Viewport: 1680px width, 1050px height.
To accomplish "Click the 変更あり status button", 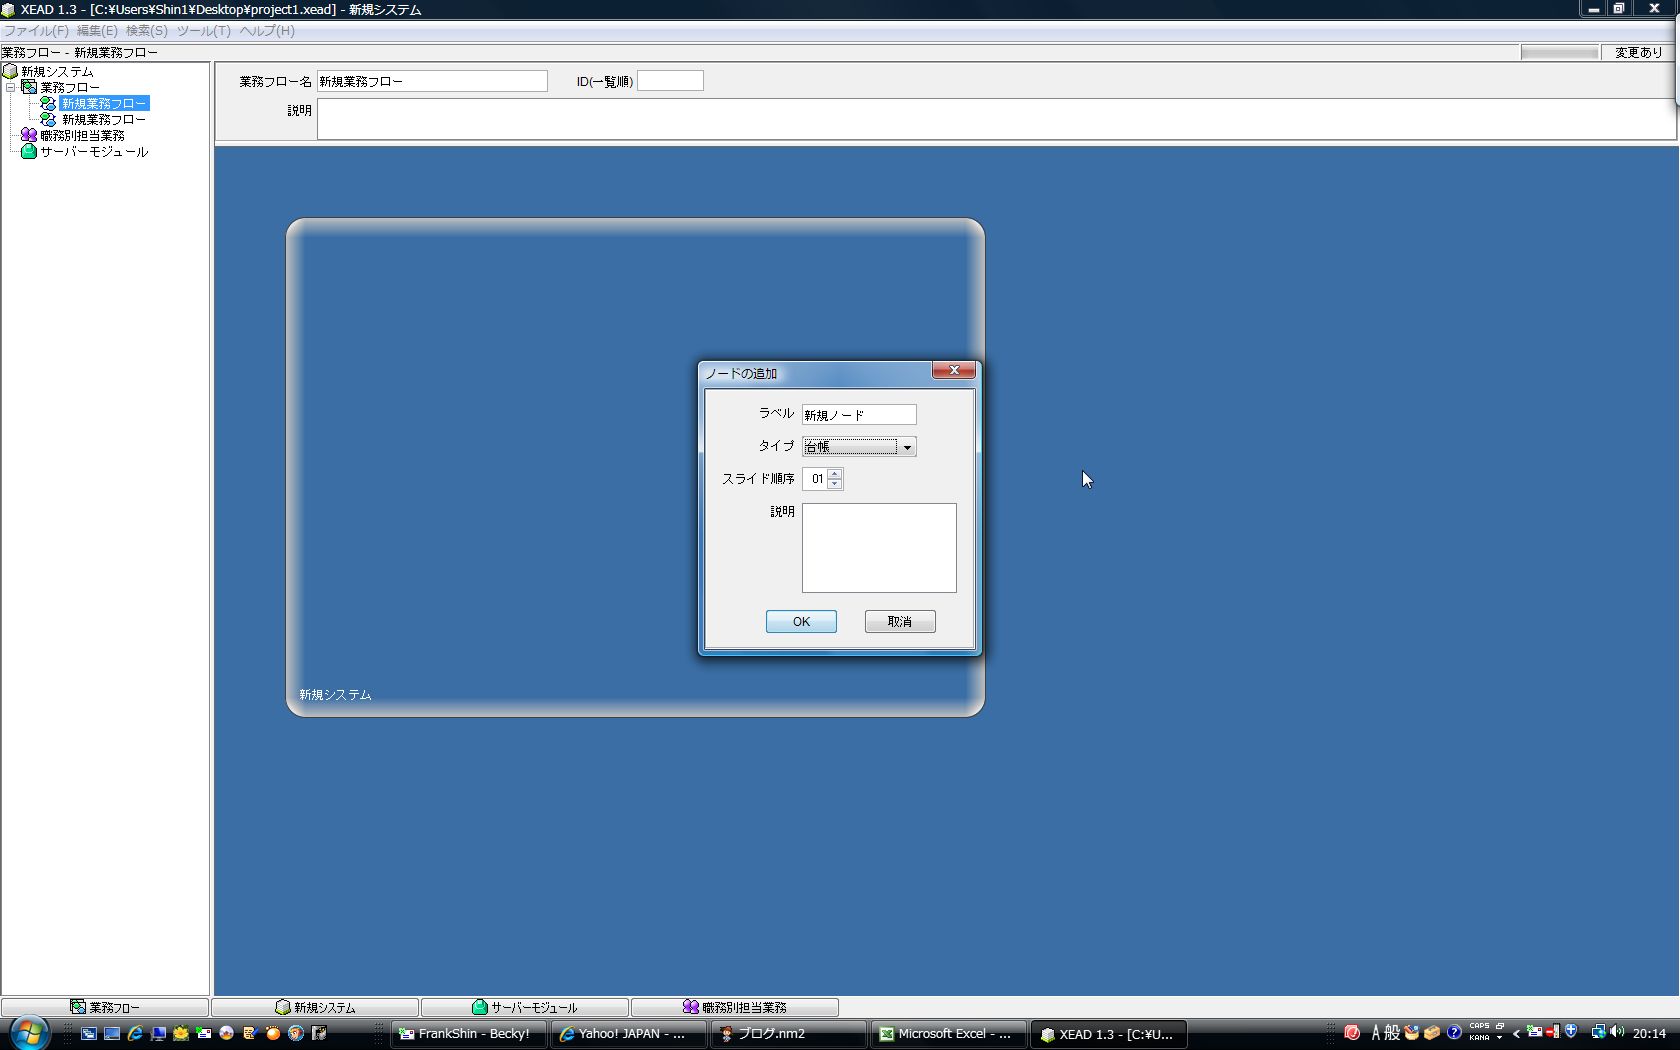I will [1638, 52].
